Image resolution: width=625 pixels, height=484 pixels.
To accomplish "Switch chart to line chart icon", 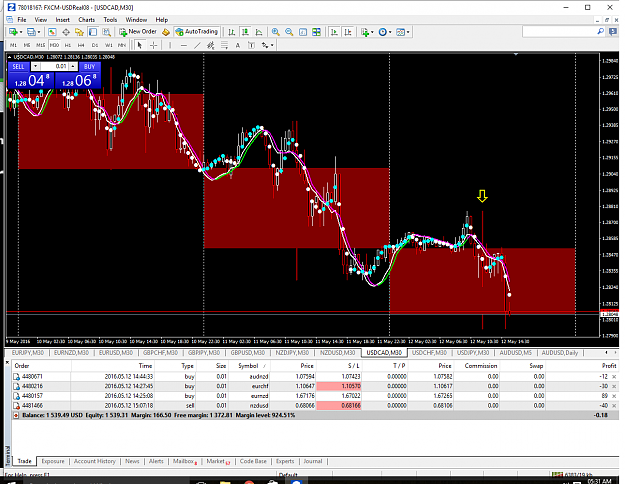I will [259, 32].
